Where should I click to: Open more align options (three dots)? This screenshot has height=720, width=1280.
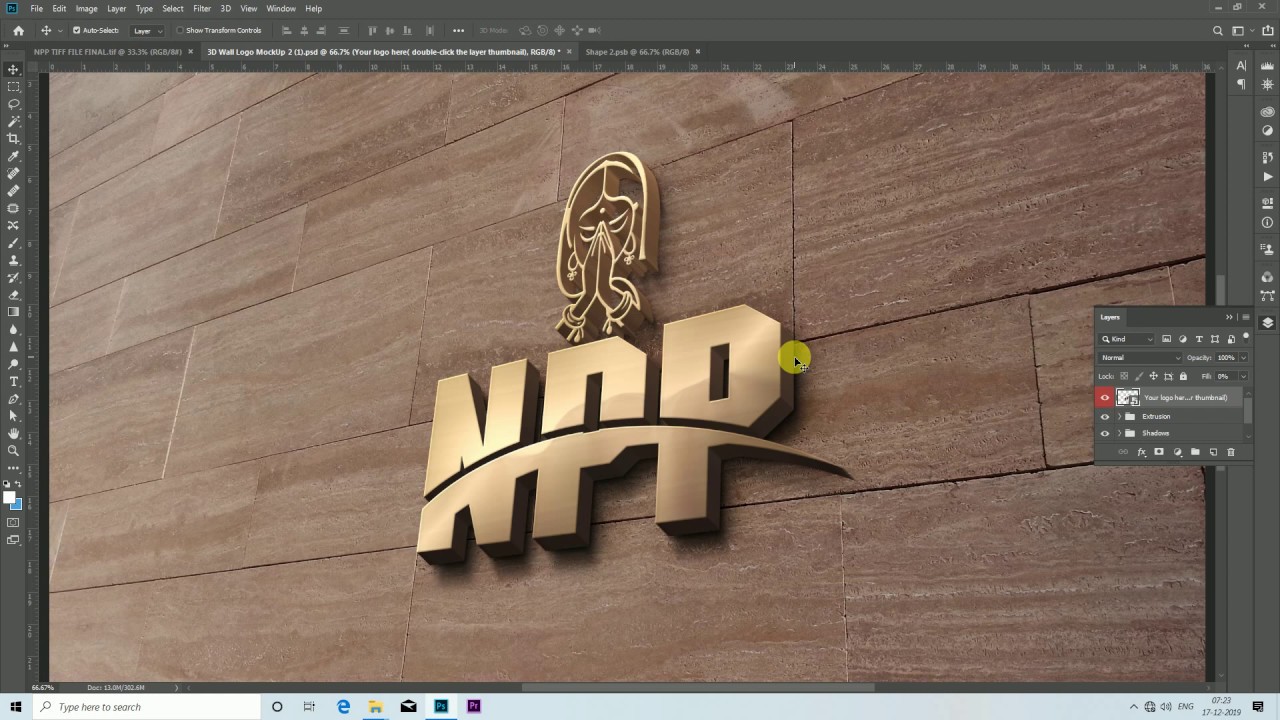tap(458, 30)
